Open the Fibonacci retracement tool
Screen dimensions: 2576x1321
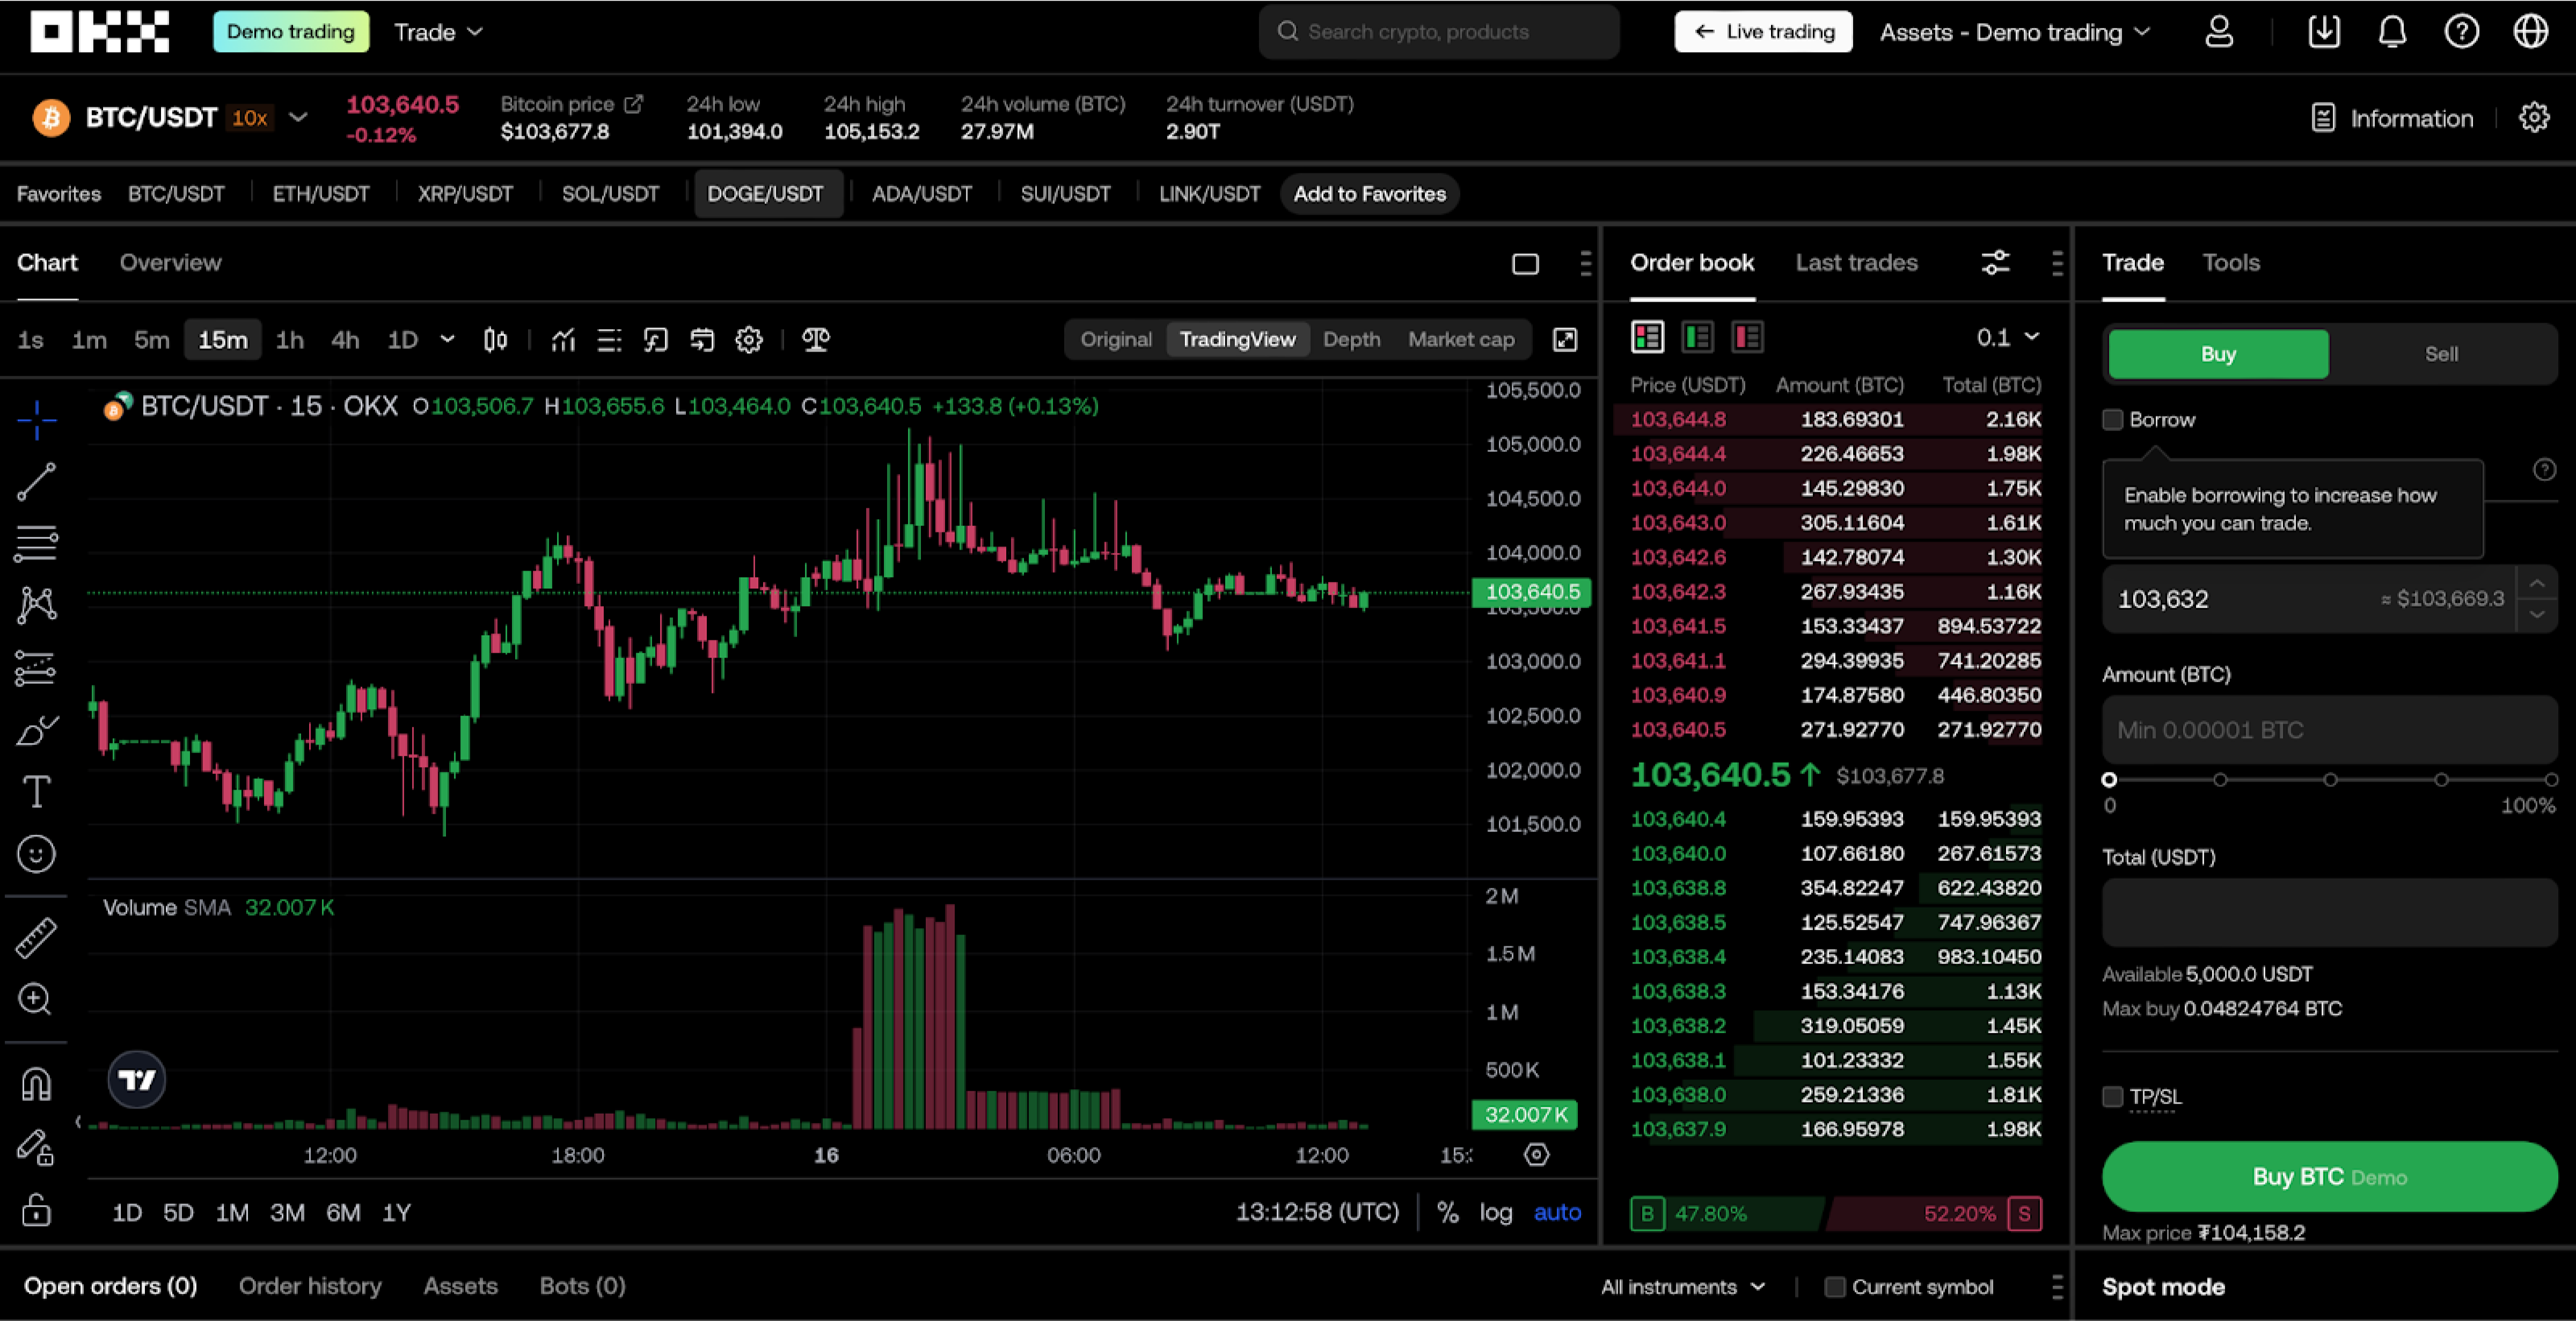tap(36, 543)
